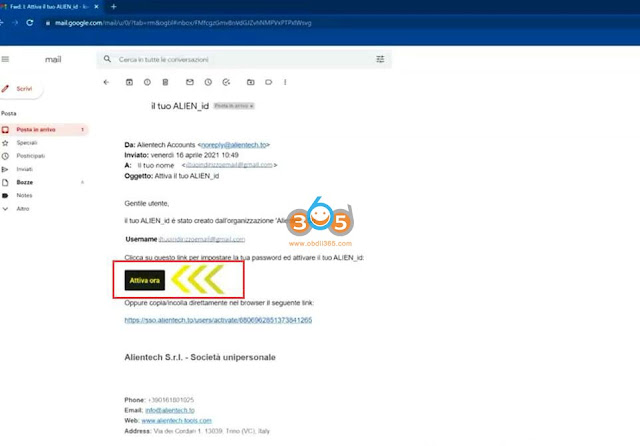Report this email as spam

click(147, 82)
